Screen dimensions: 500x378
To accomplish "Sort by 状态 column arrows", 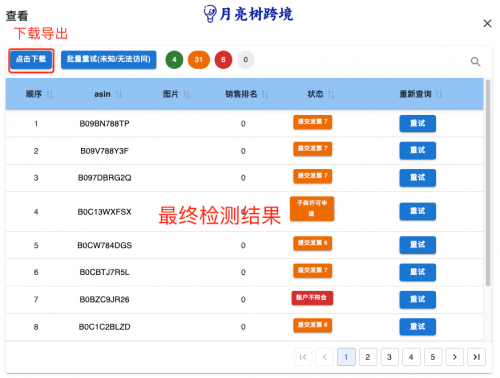I will pos(331,95).
